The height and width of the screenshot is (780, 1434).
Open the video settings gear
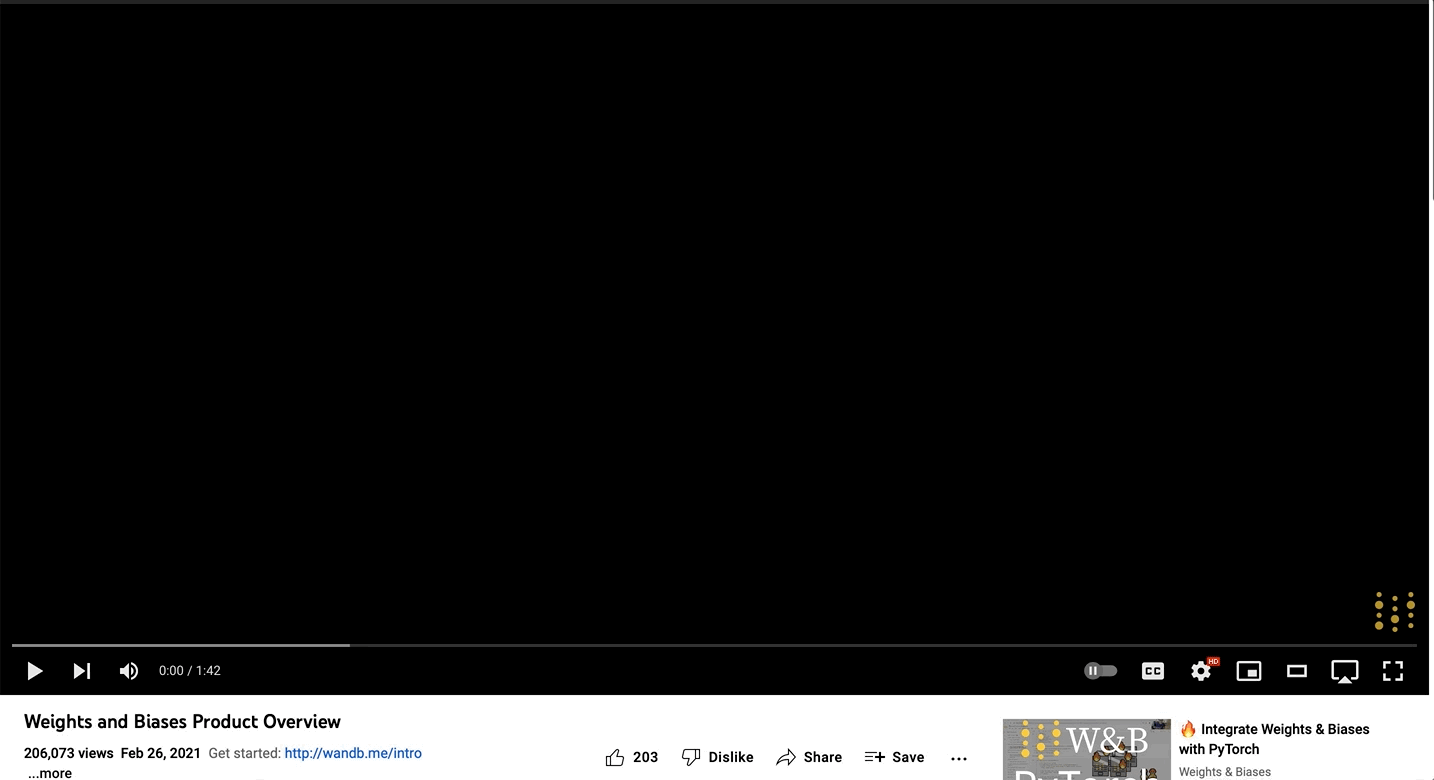[1200, 671]
